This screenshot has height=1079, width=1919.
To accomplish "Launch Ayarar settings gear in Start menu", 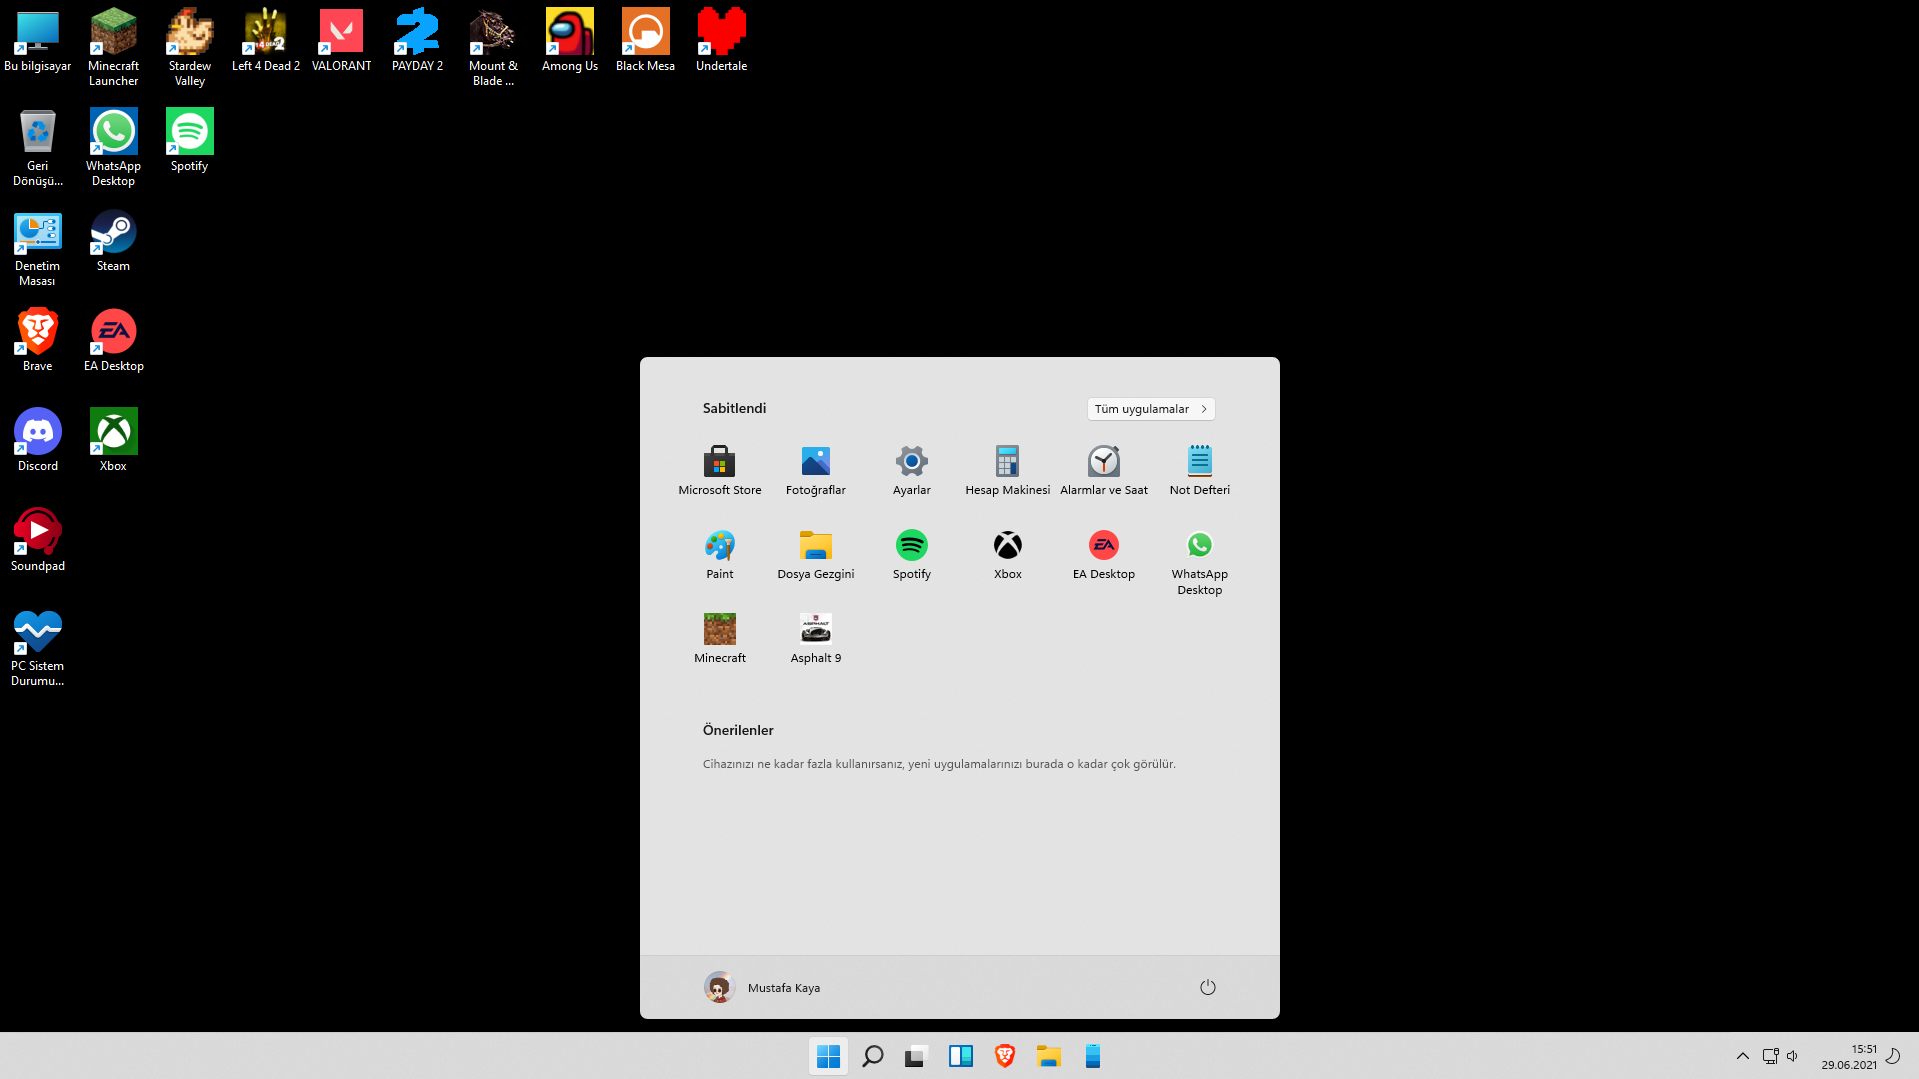I will tap(912, 470).
